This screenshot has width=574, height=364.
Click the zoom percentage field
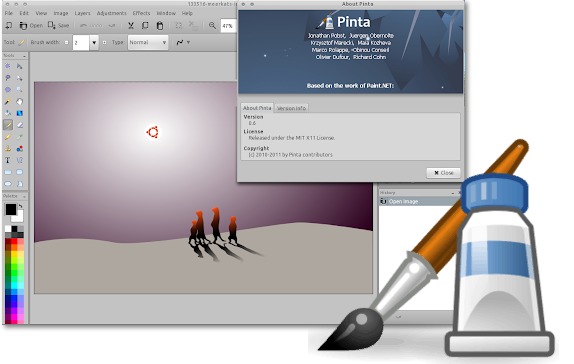(x=228, y=26)
